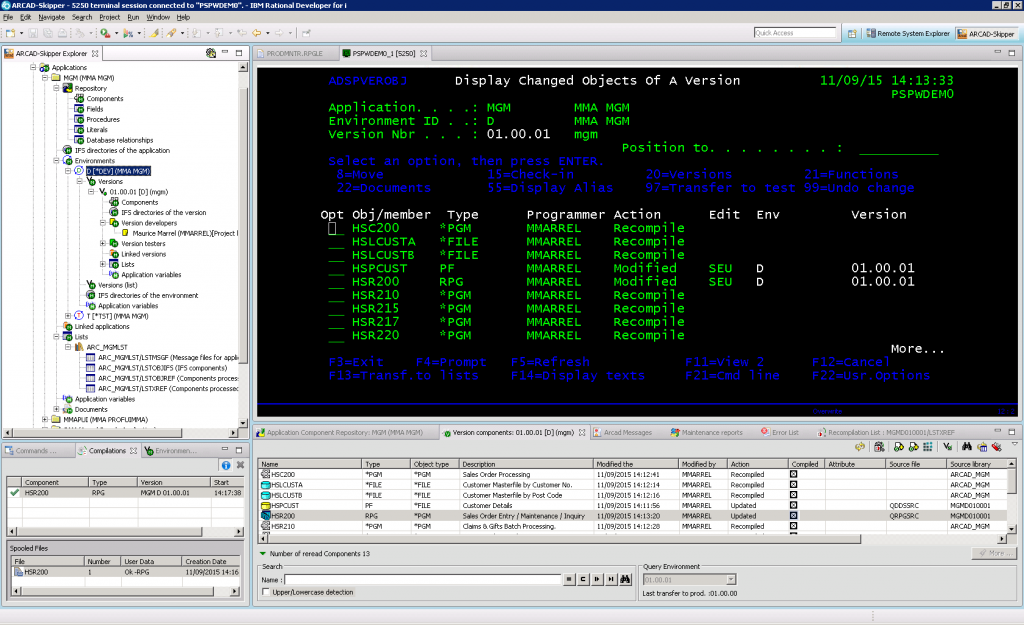The width and height of the screenshot is (1024, 625).
Task: Switch to ARCAD-Skipper perspective button
Action: [x=985, y=33]
